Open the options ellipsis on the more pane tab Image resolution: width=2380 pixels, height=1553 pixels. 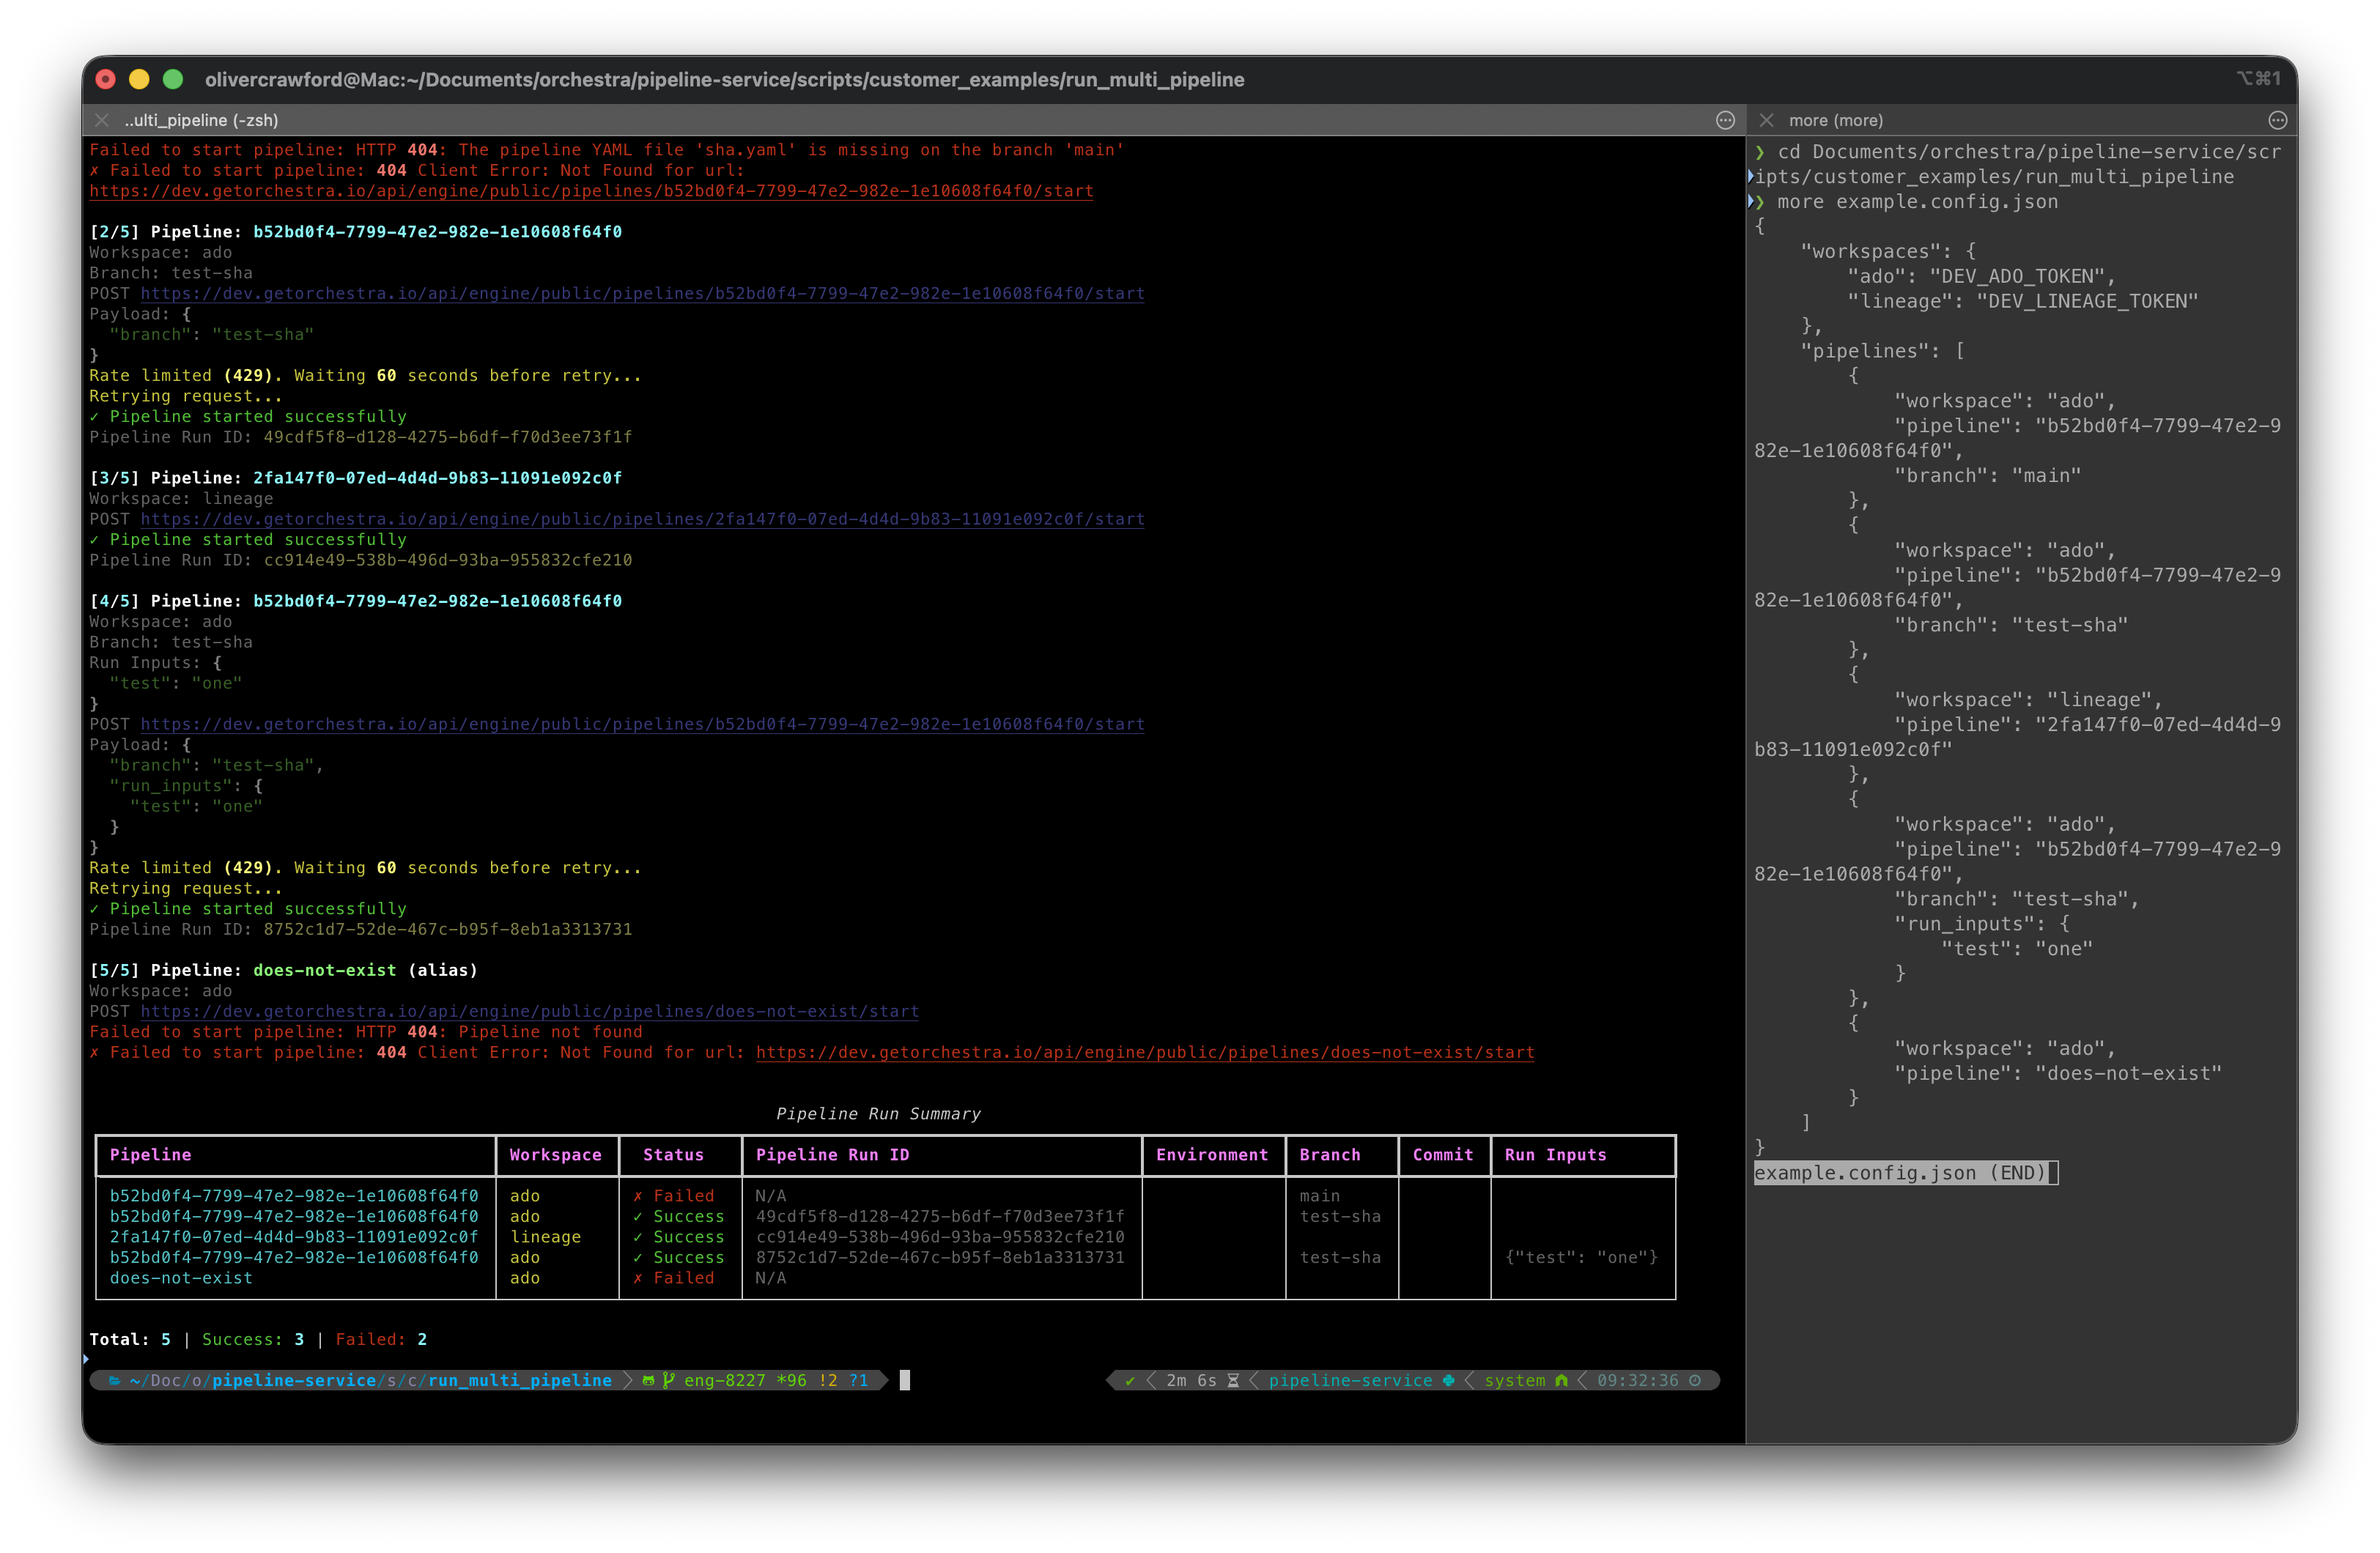(x=2278, y=120)
